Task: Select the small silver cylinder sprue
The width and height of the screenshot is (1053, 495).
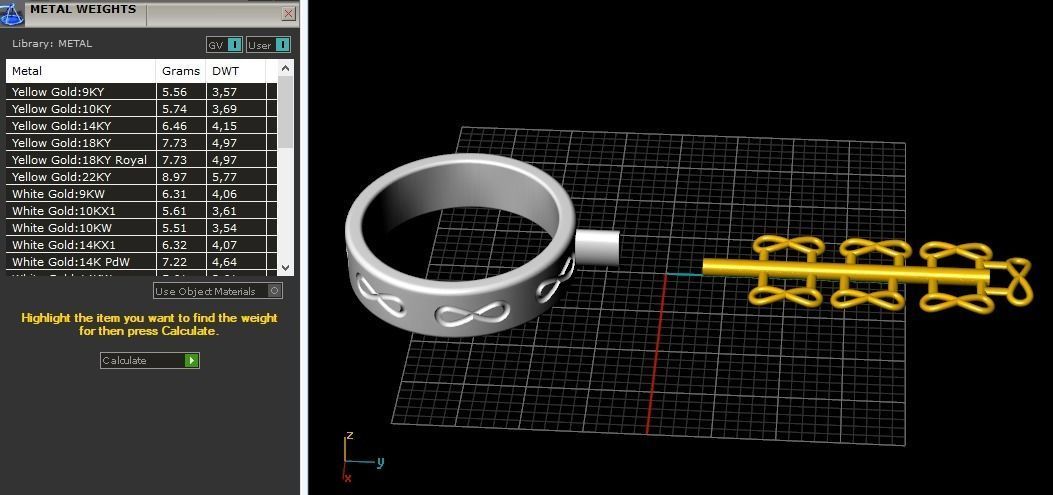Action: pyautogui.click(x=598, y=247)
